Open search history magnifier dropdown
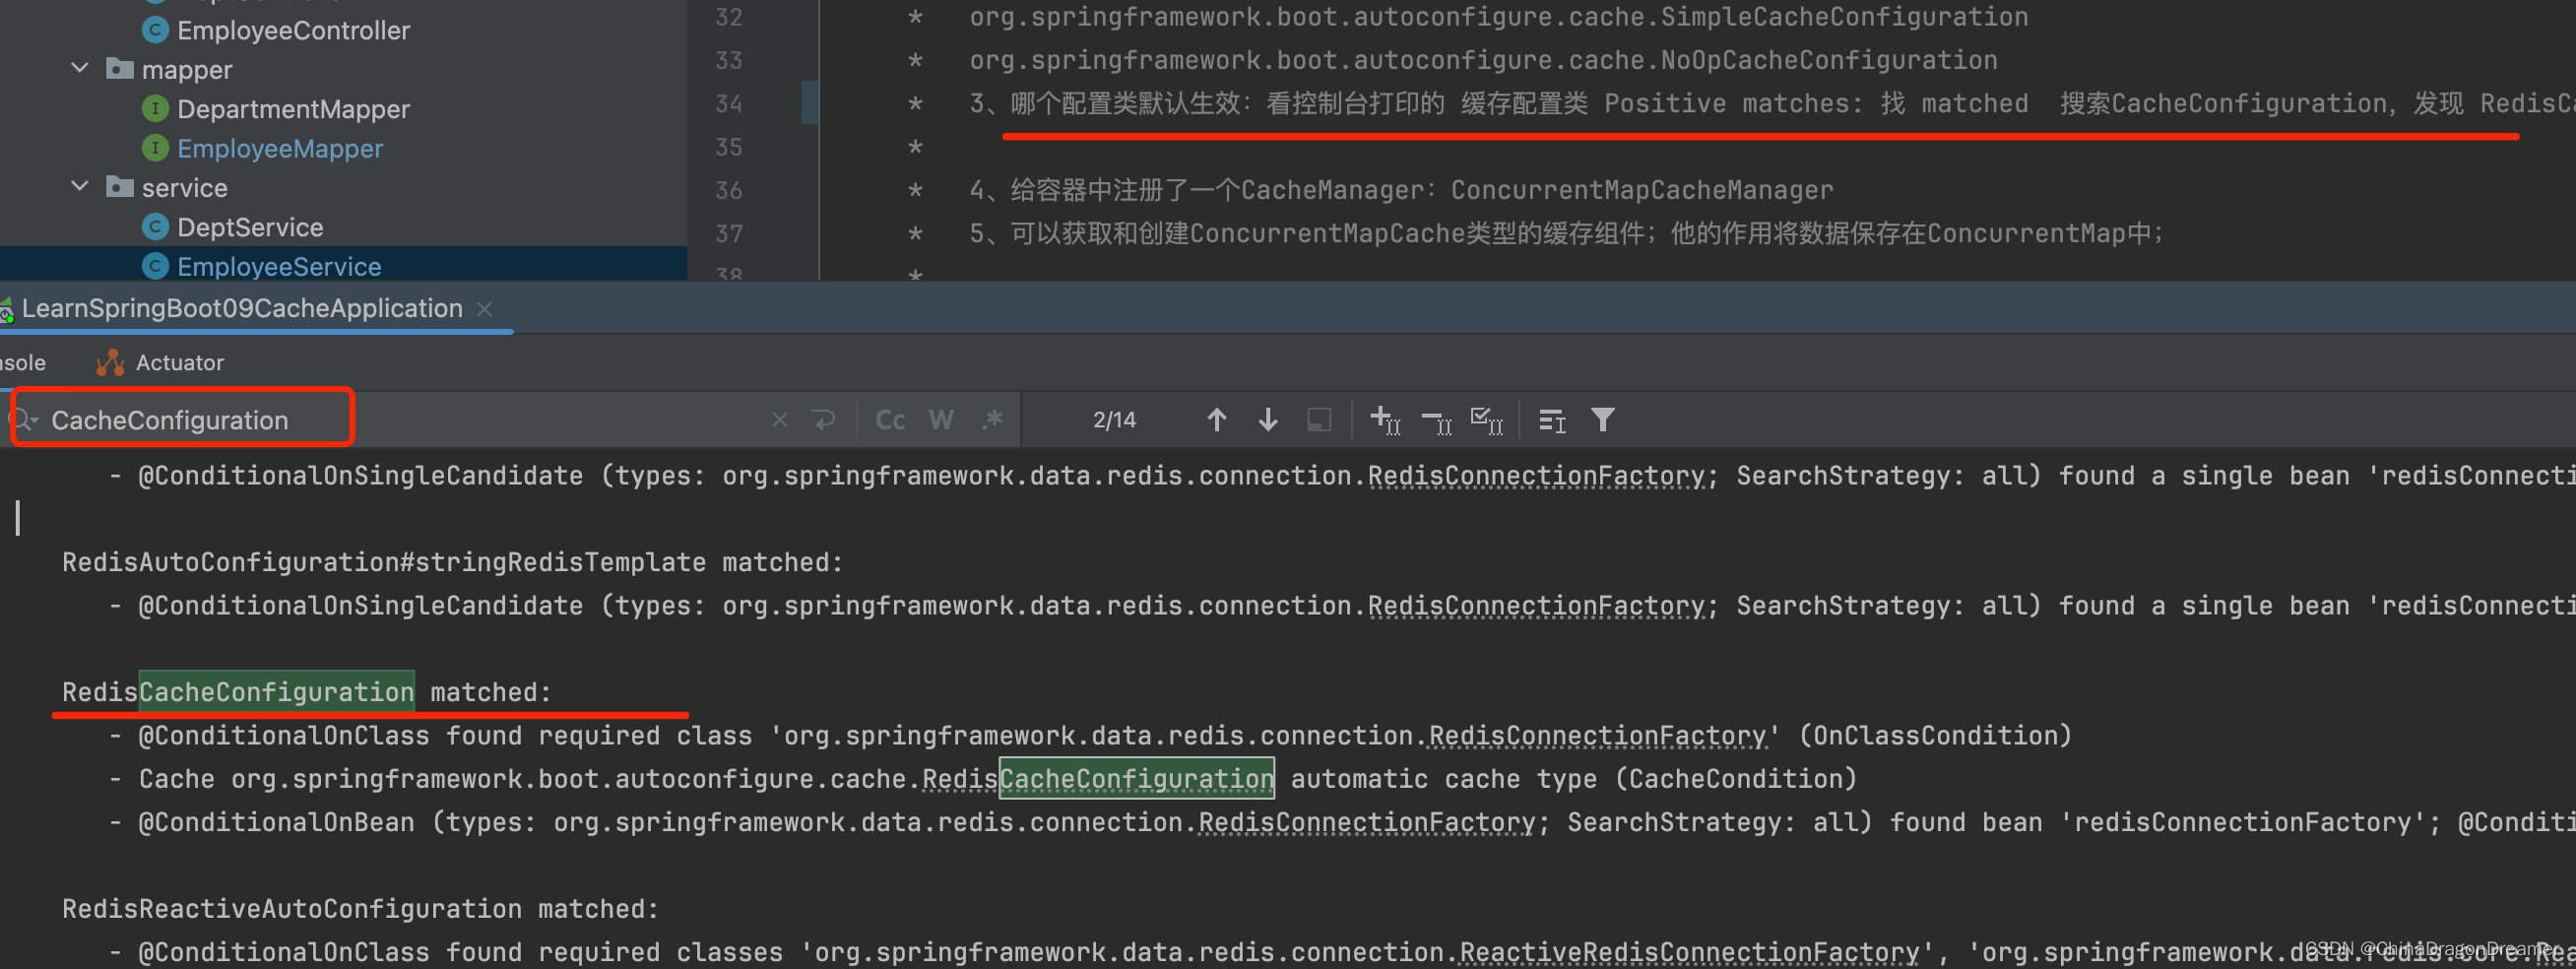 coord(24,420)
